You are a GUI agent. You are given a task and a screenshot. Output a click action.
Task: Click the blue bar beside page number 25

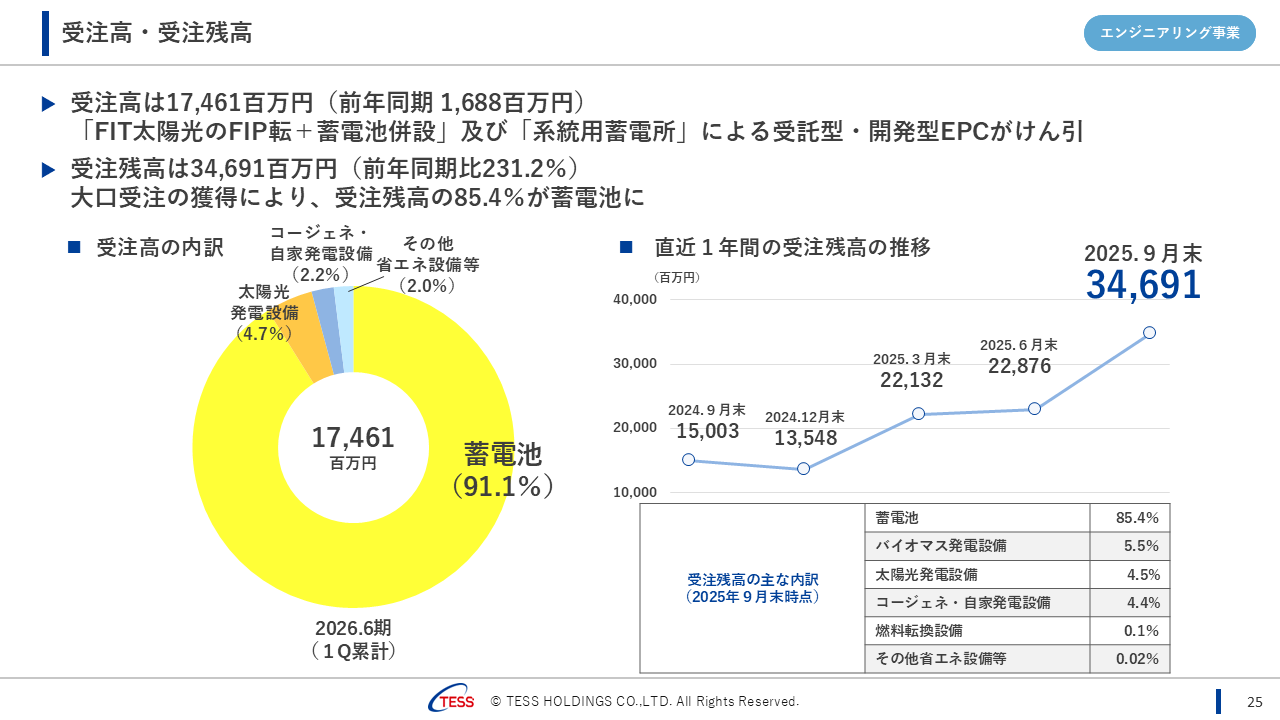click(1218, 701)
